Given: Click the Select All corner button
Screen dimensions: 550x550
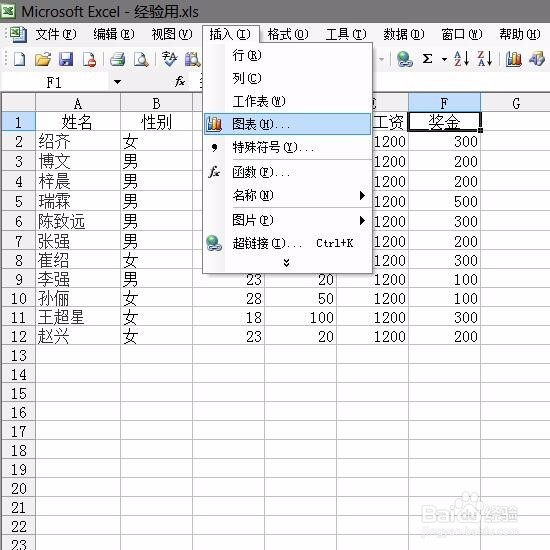Looking at the screenshot, I should coord(19,103).
